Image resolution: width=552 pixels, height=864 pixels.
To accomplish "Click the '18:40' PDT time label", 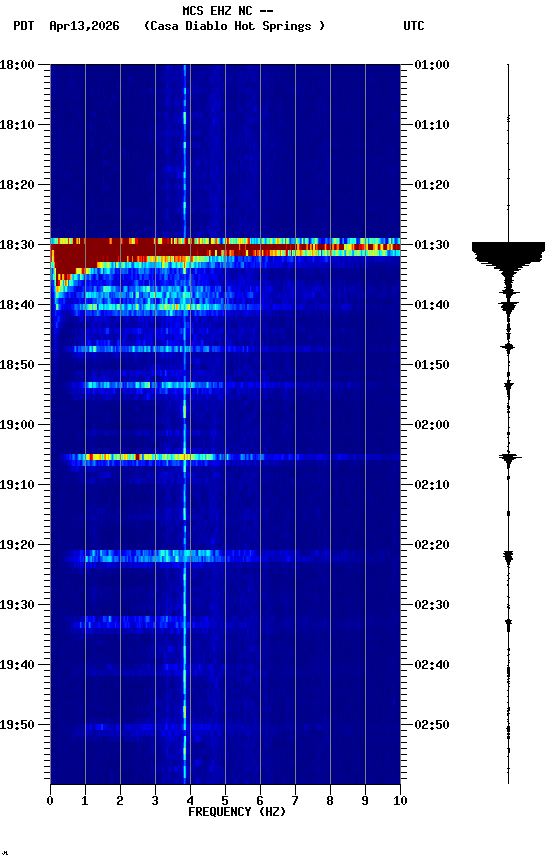I will pyautogui.click(x=17, y=305).
